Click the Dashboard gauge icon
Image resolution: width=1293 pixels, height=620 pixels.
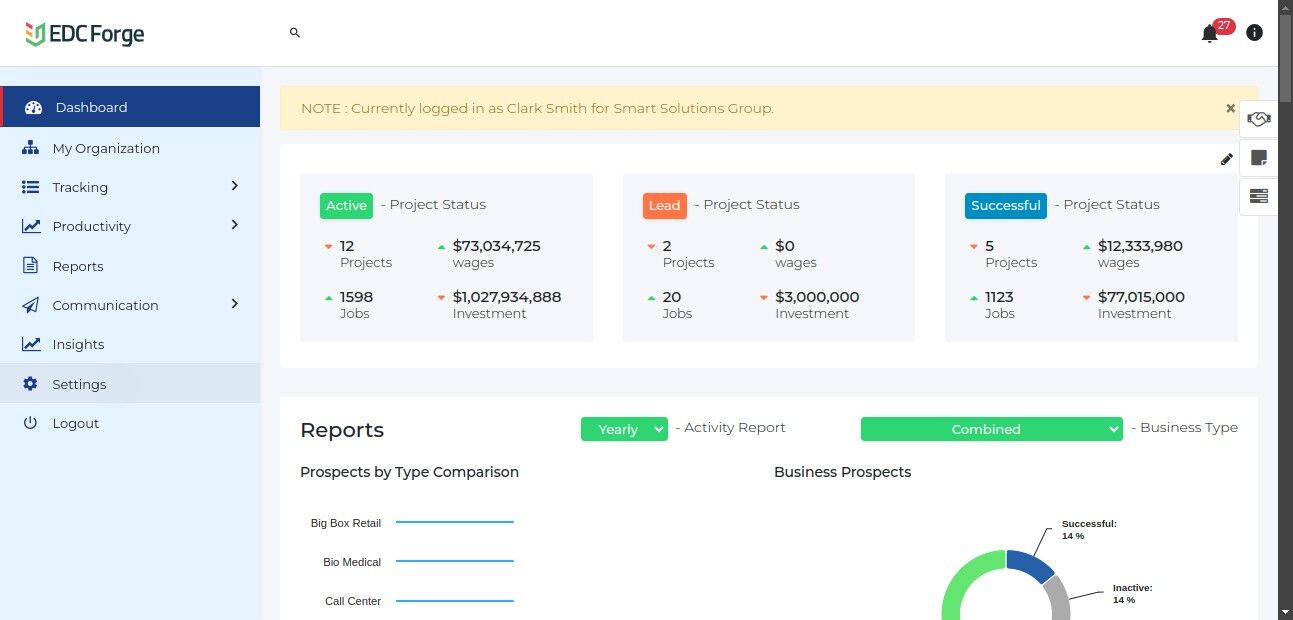(33, 107)
